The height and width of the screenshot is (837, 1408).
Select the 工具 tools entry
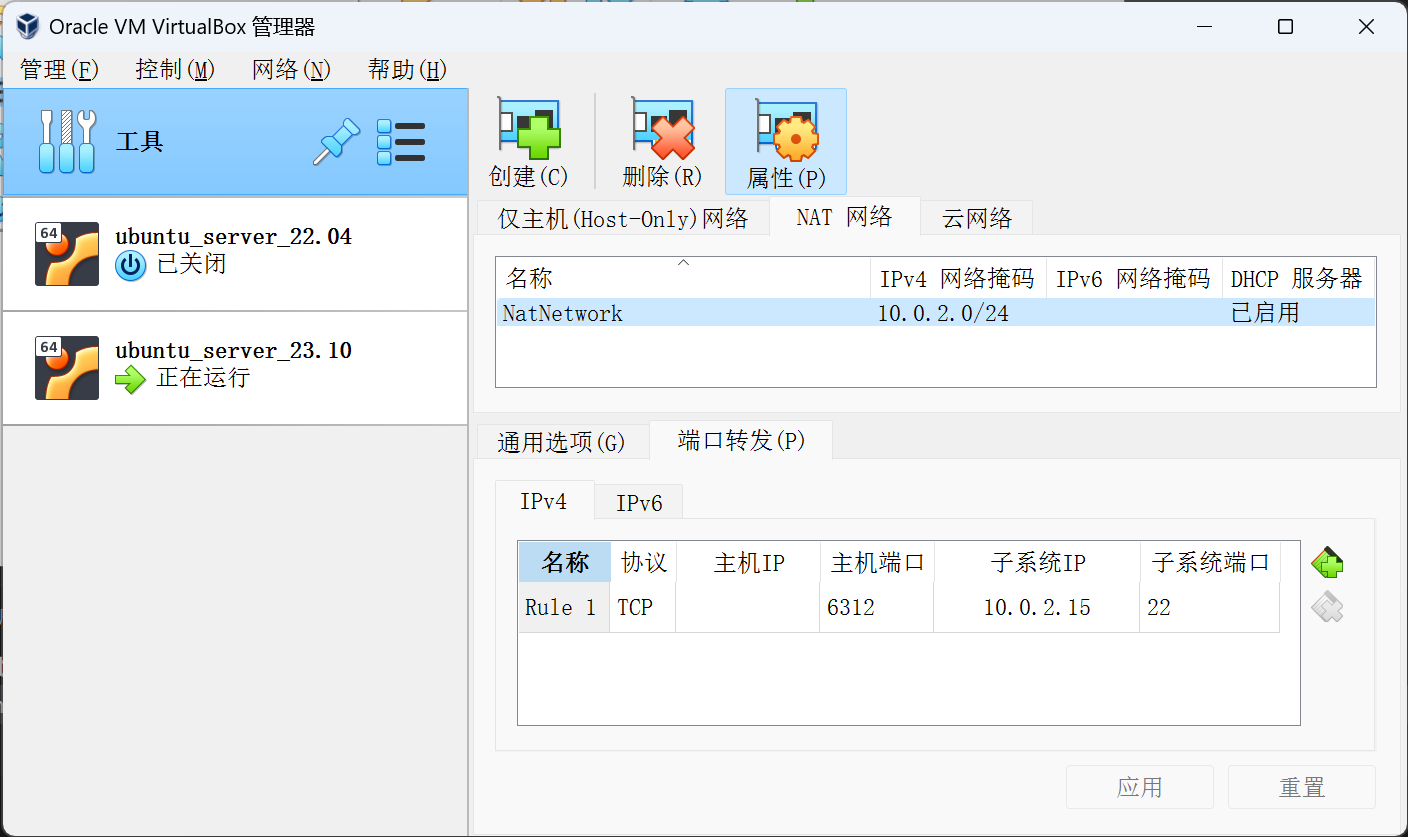point(235,142)
